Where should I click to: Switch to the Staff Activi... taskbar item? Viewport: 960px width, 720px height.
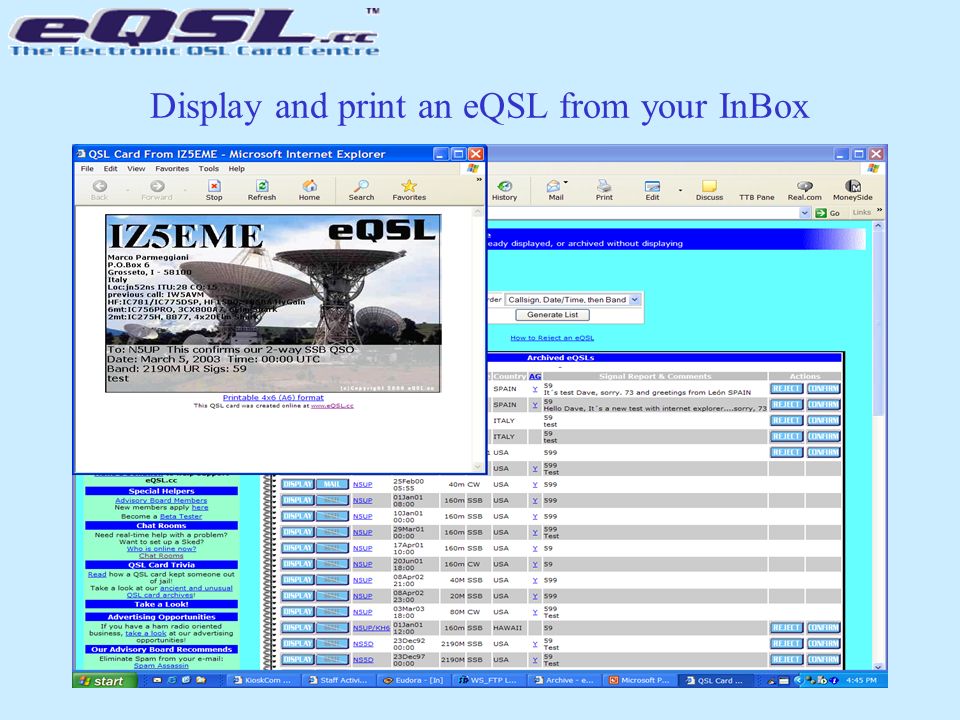click(x=339, y=680)
